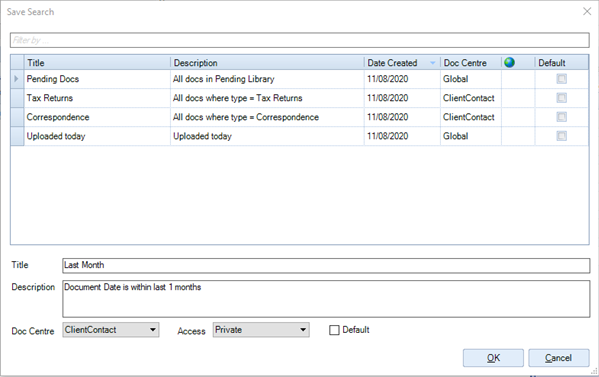
Task: Click into the Filter by field
Action: coord(300,40)
